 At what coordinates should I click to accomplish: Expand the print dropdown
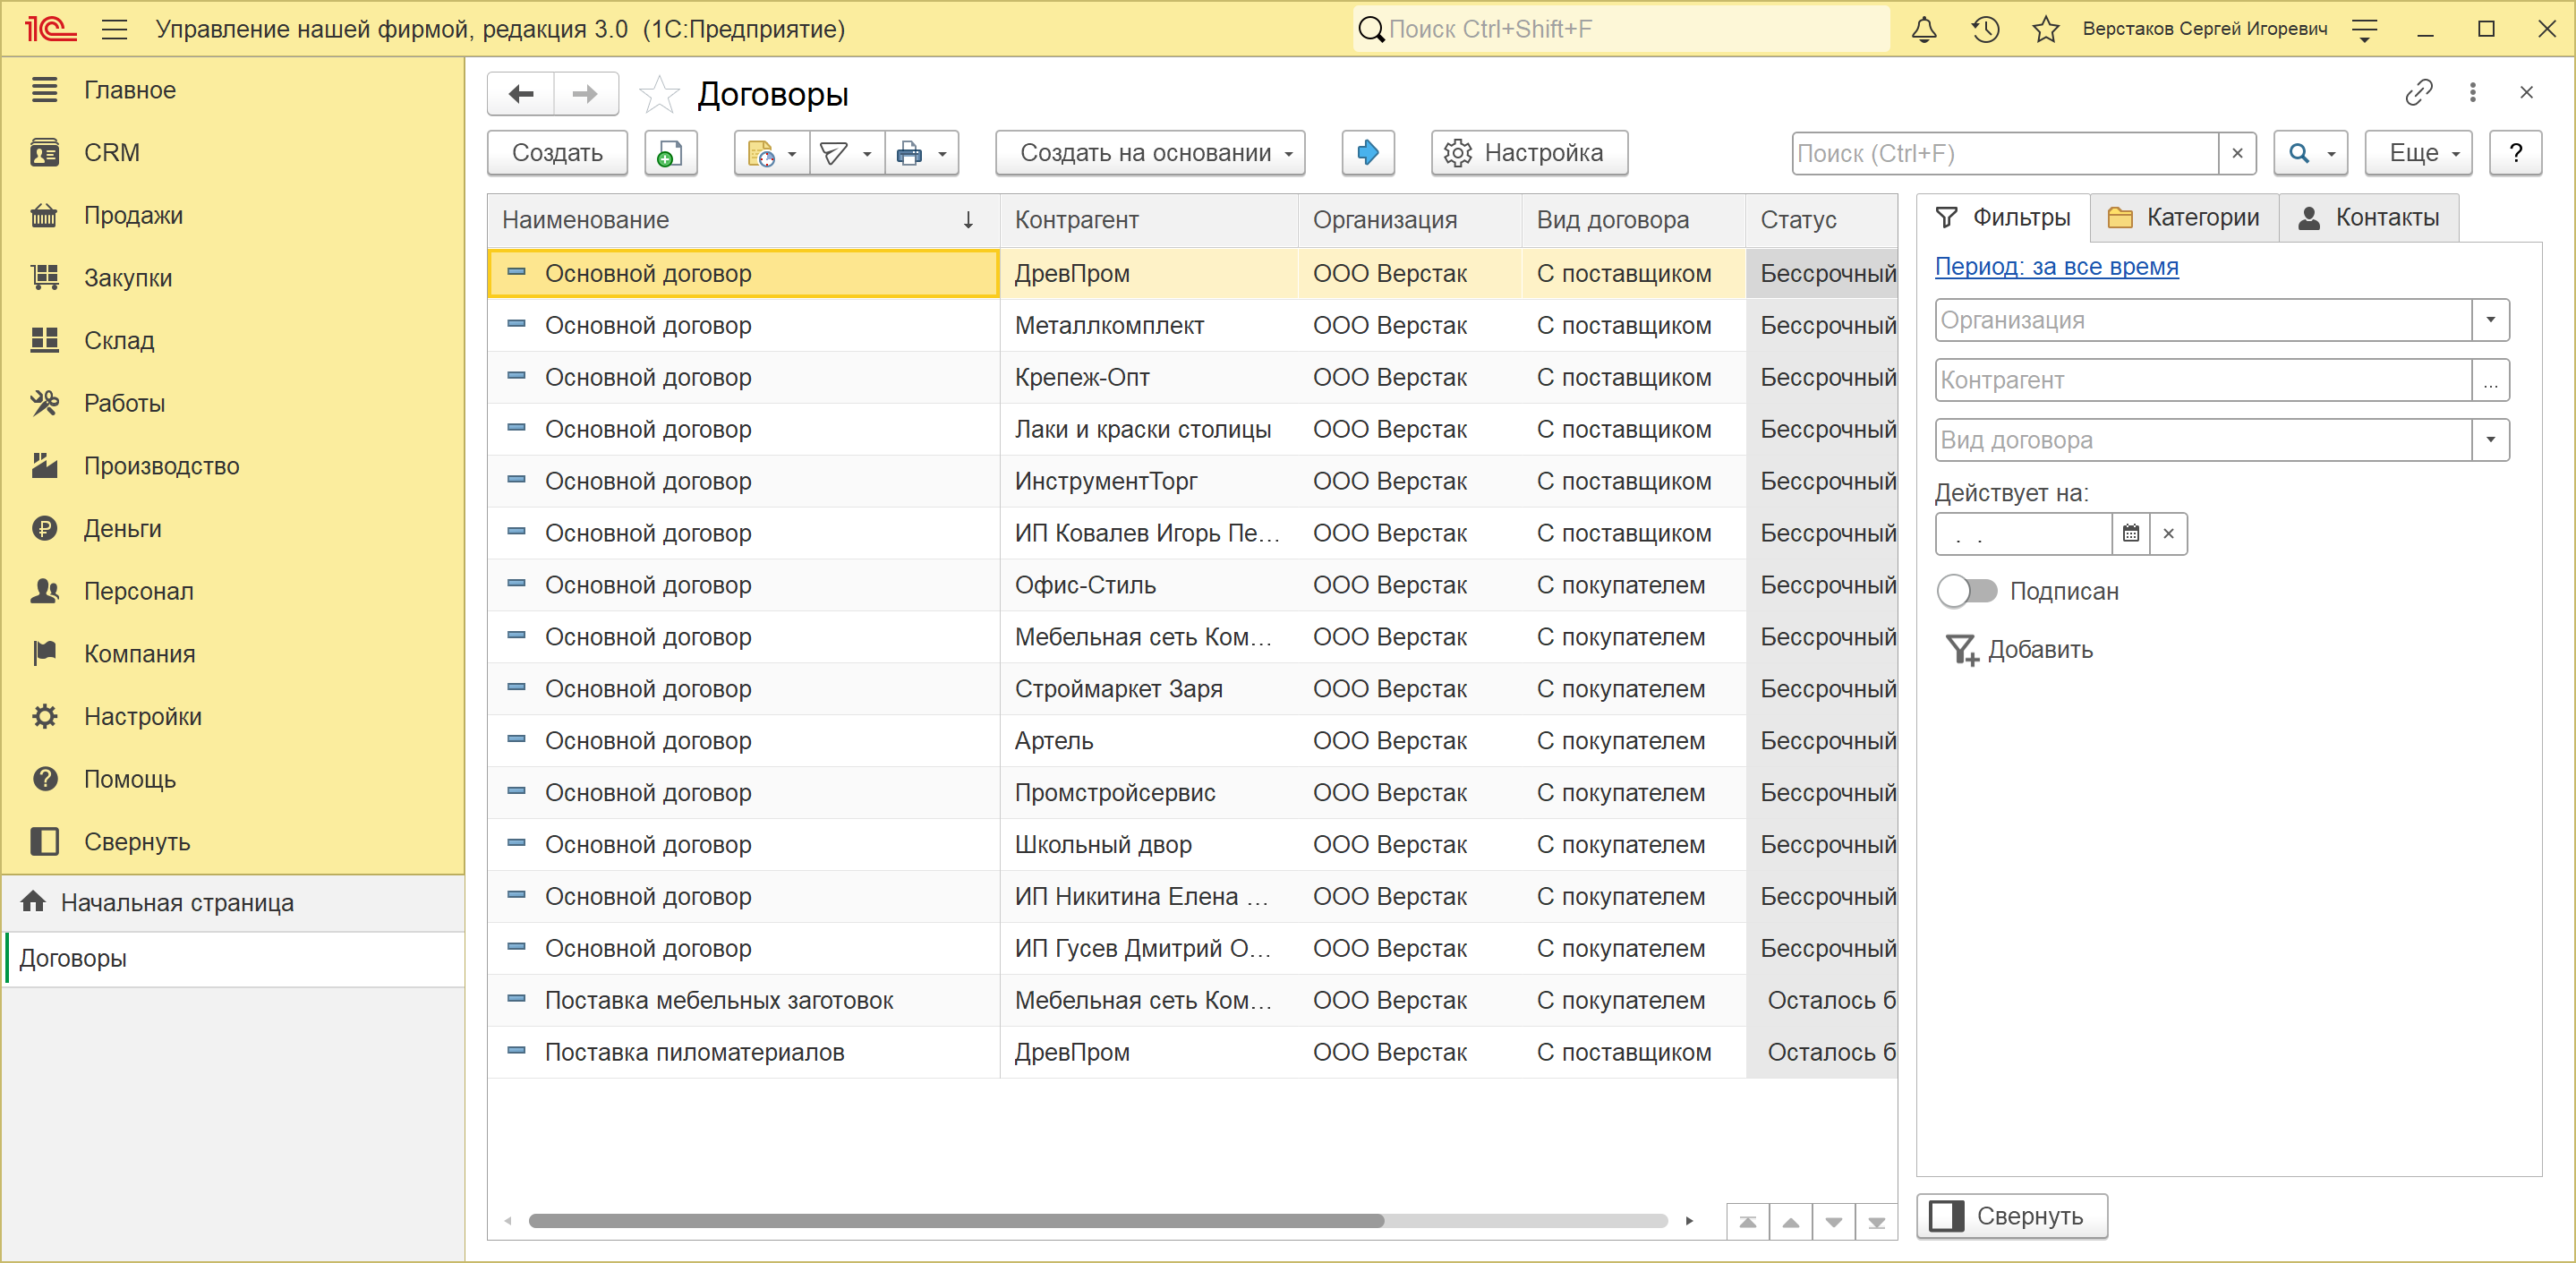[921, 153]
